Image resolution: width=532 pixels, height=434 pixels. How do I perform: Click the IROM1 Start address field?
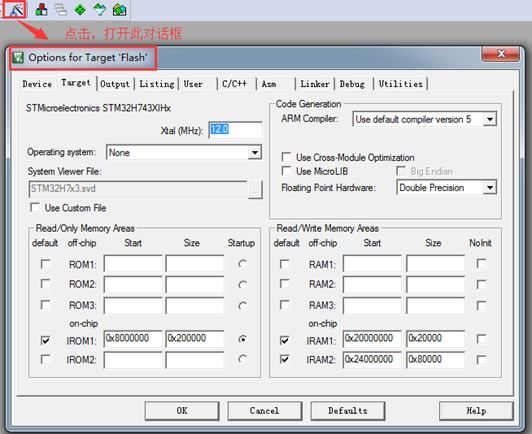pos(133,339)
